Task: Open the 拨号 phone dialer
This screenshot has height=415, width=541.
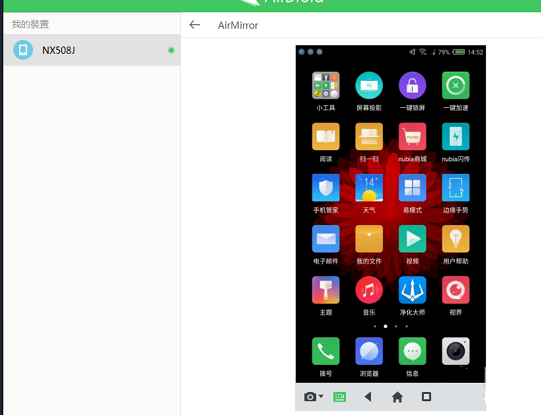Action: click(326, 351)
